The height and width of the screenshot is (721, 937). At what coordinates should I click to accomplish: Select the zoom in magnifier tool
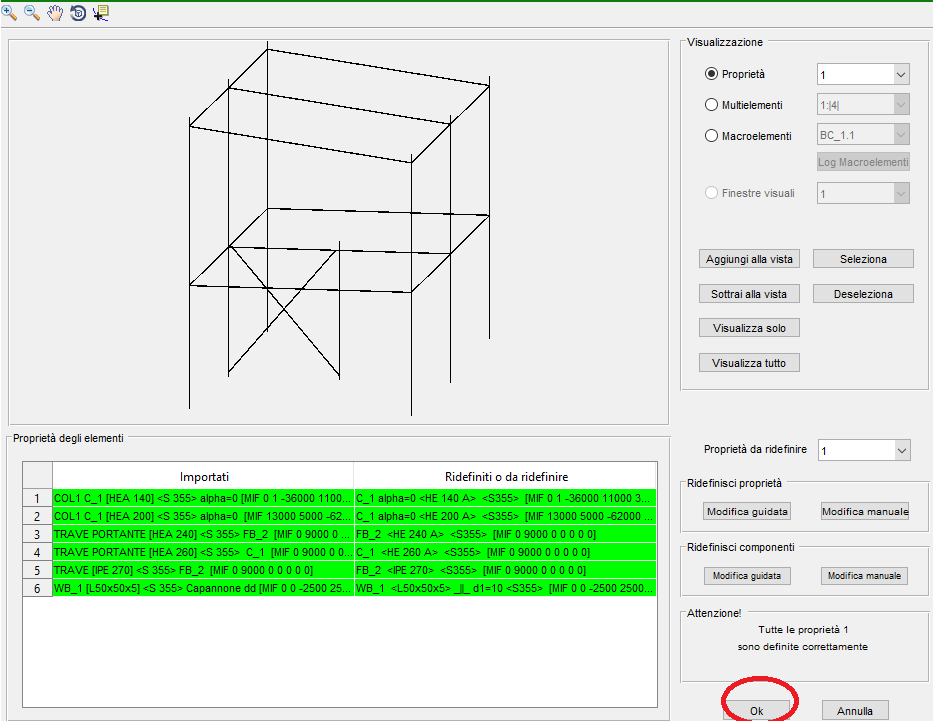(x=9, y=12)
